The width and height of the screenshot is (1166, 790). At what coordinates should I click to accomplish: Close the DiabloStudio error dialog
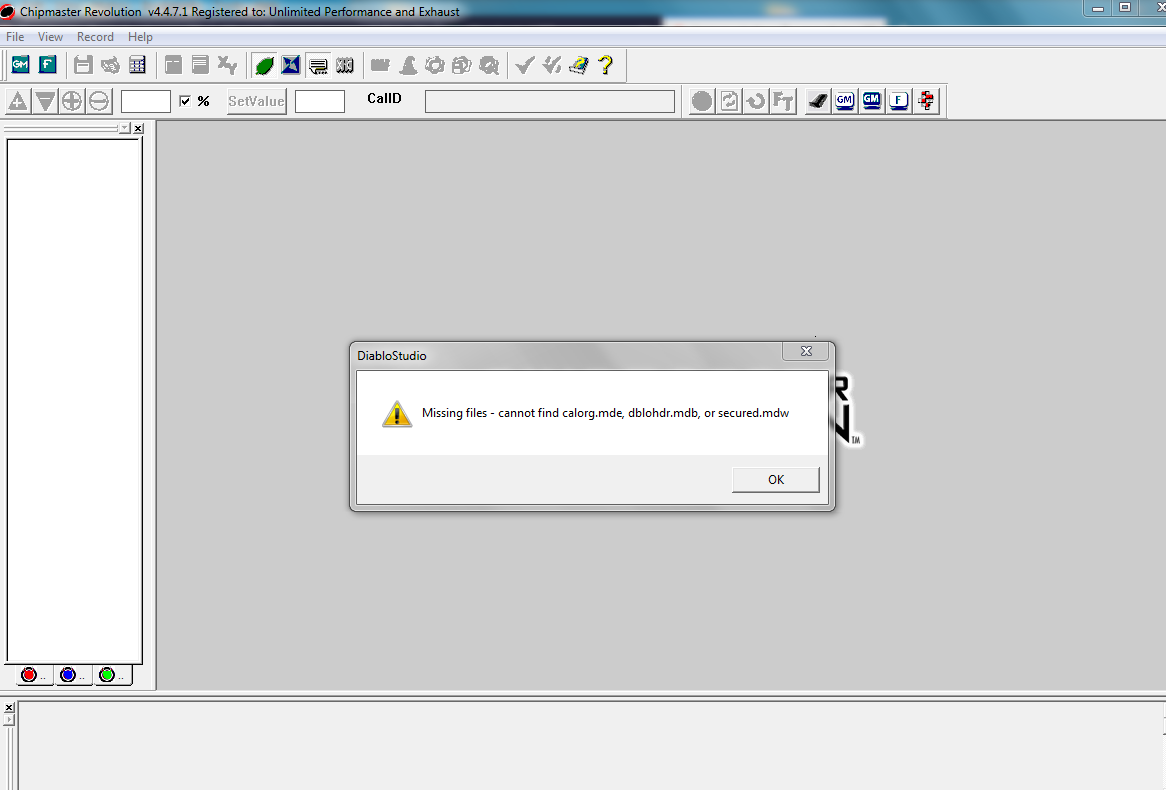[805, 351]
